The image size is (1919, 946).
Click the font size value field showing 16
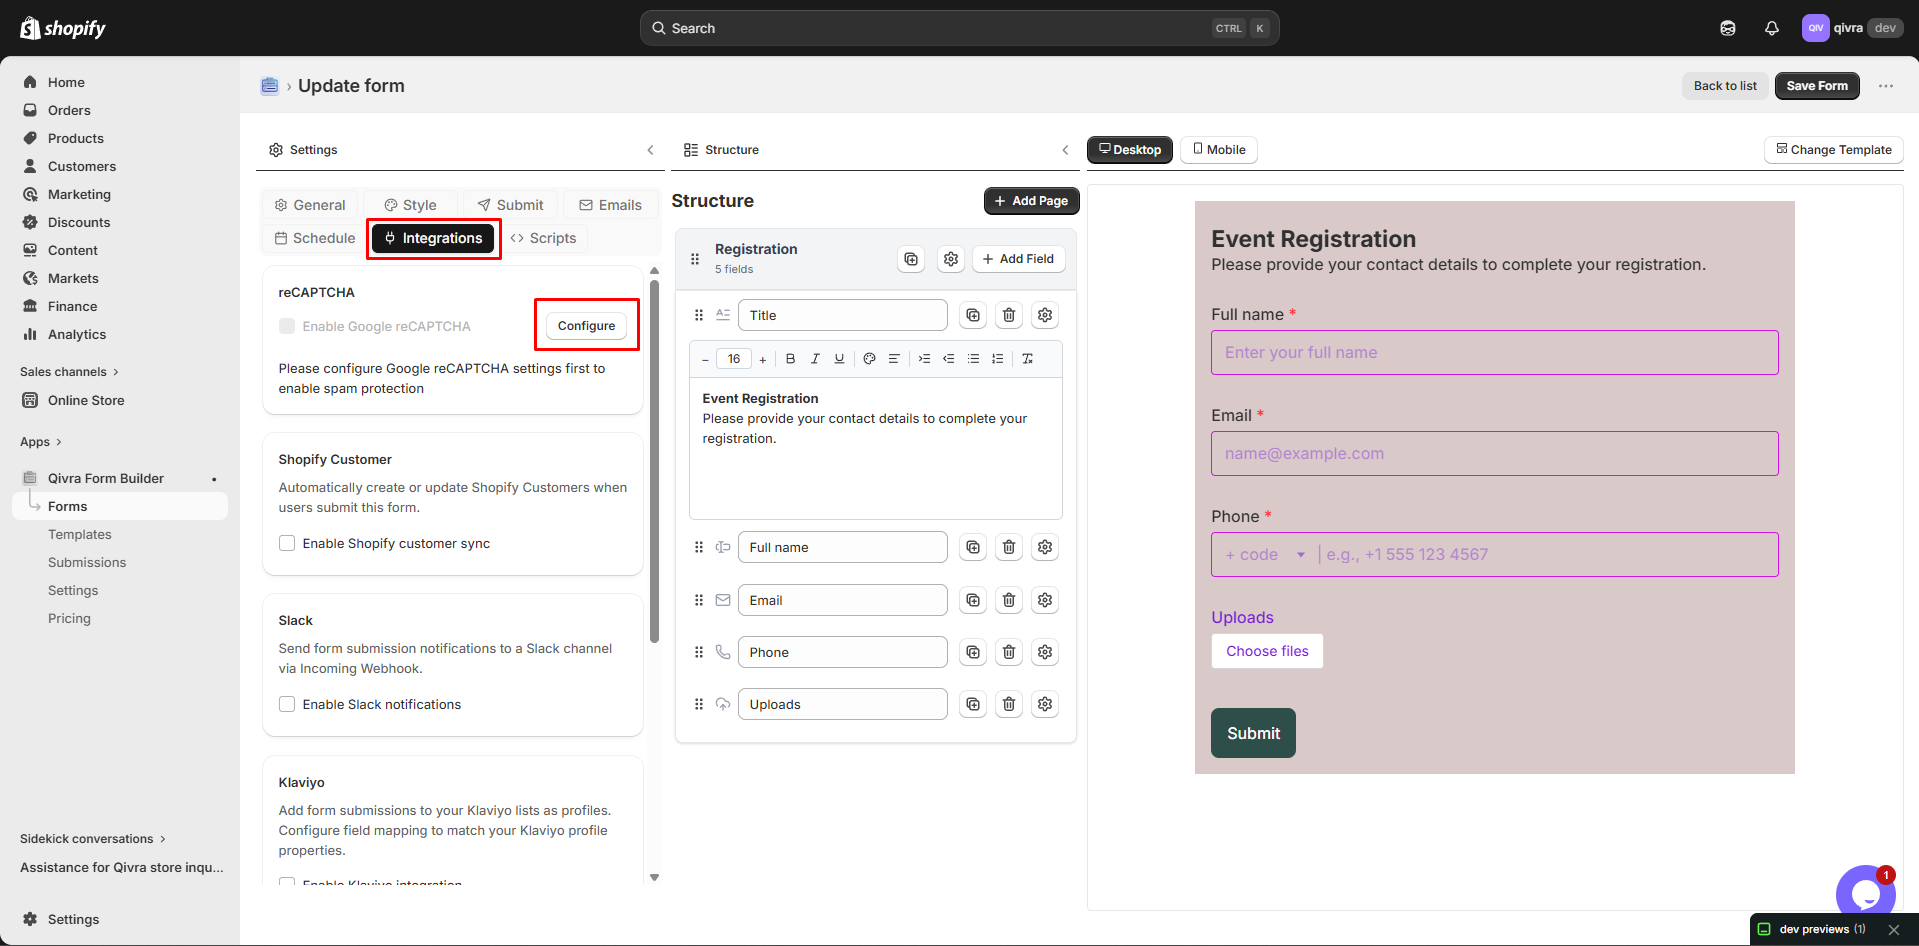pyautogui.click(x=734, y=359)
